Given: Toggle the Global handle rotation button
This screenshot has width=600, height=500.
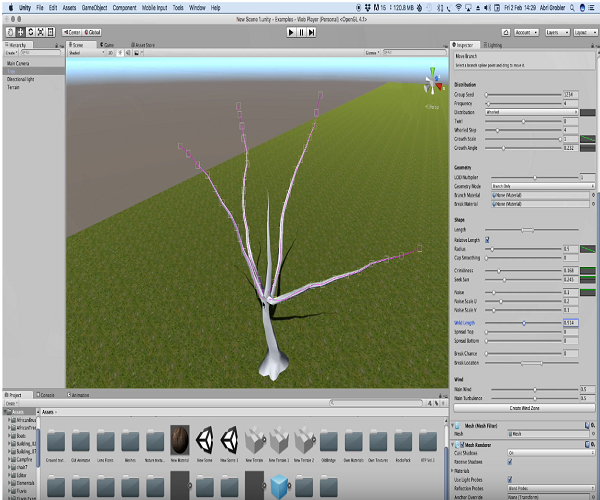Looking at the screenshot, I should click(92, 33).
